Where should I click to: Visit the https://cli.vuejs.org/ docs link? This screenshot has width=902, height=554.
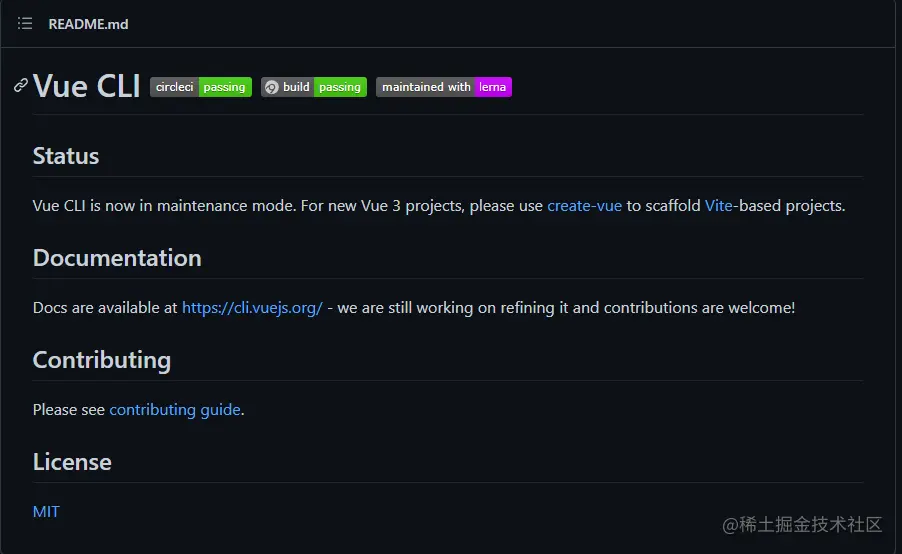tap(252, 308)
